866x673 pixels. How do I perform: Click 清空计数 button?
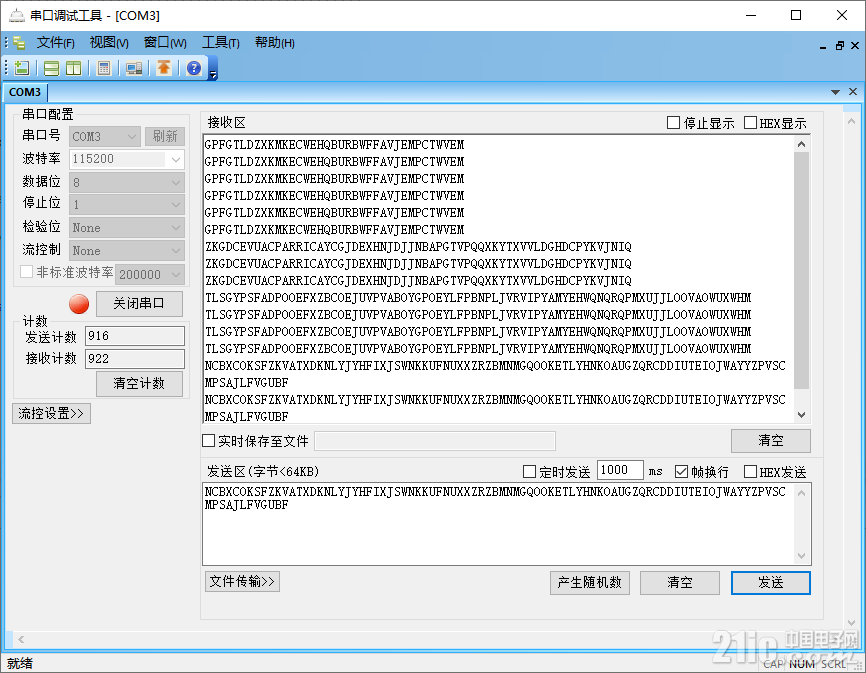(x=139, y=384)
